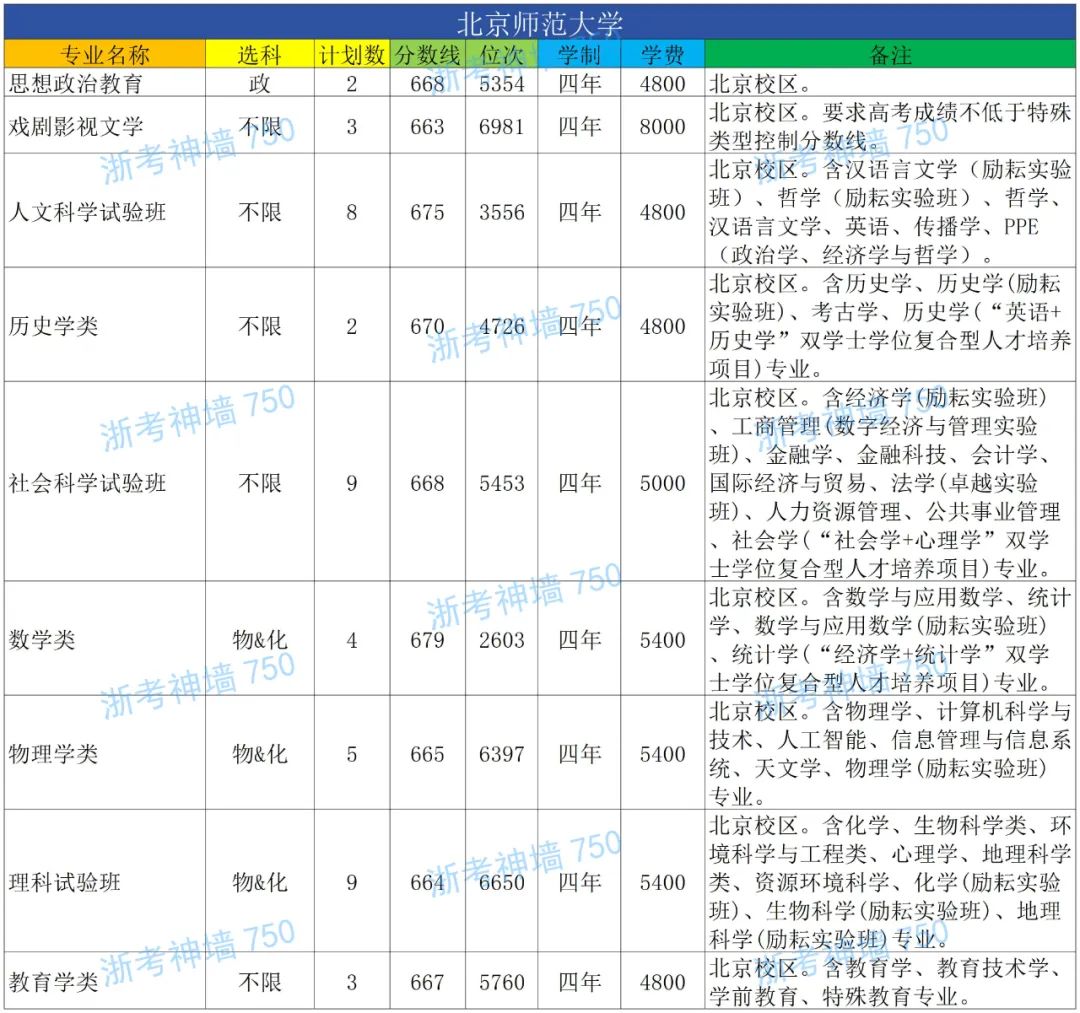
Task: Click the 分数线 column header
Action: click(427, 54)
